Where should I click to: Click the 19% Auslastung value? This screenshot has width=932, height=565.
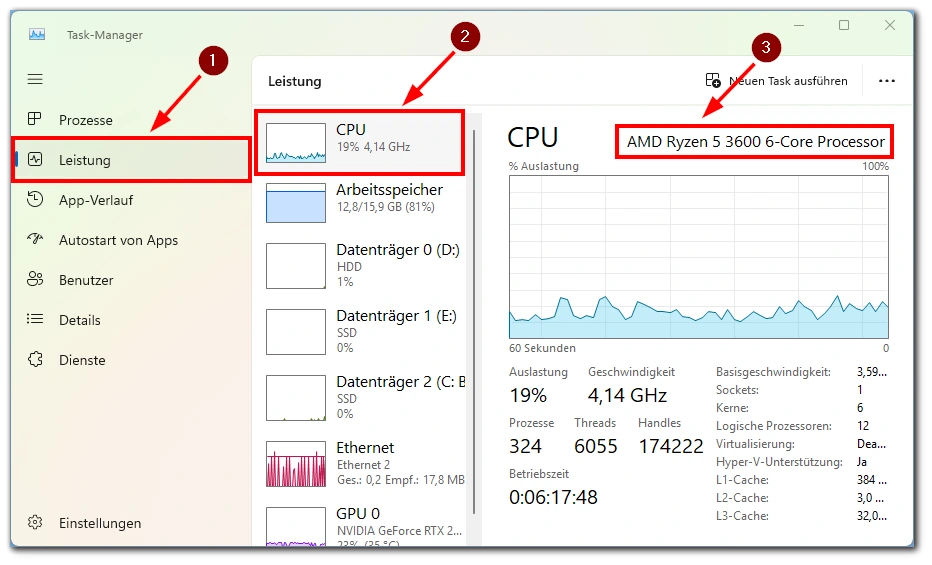point(528,395)
